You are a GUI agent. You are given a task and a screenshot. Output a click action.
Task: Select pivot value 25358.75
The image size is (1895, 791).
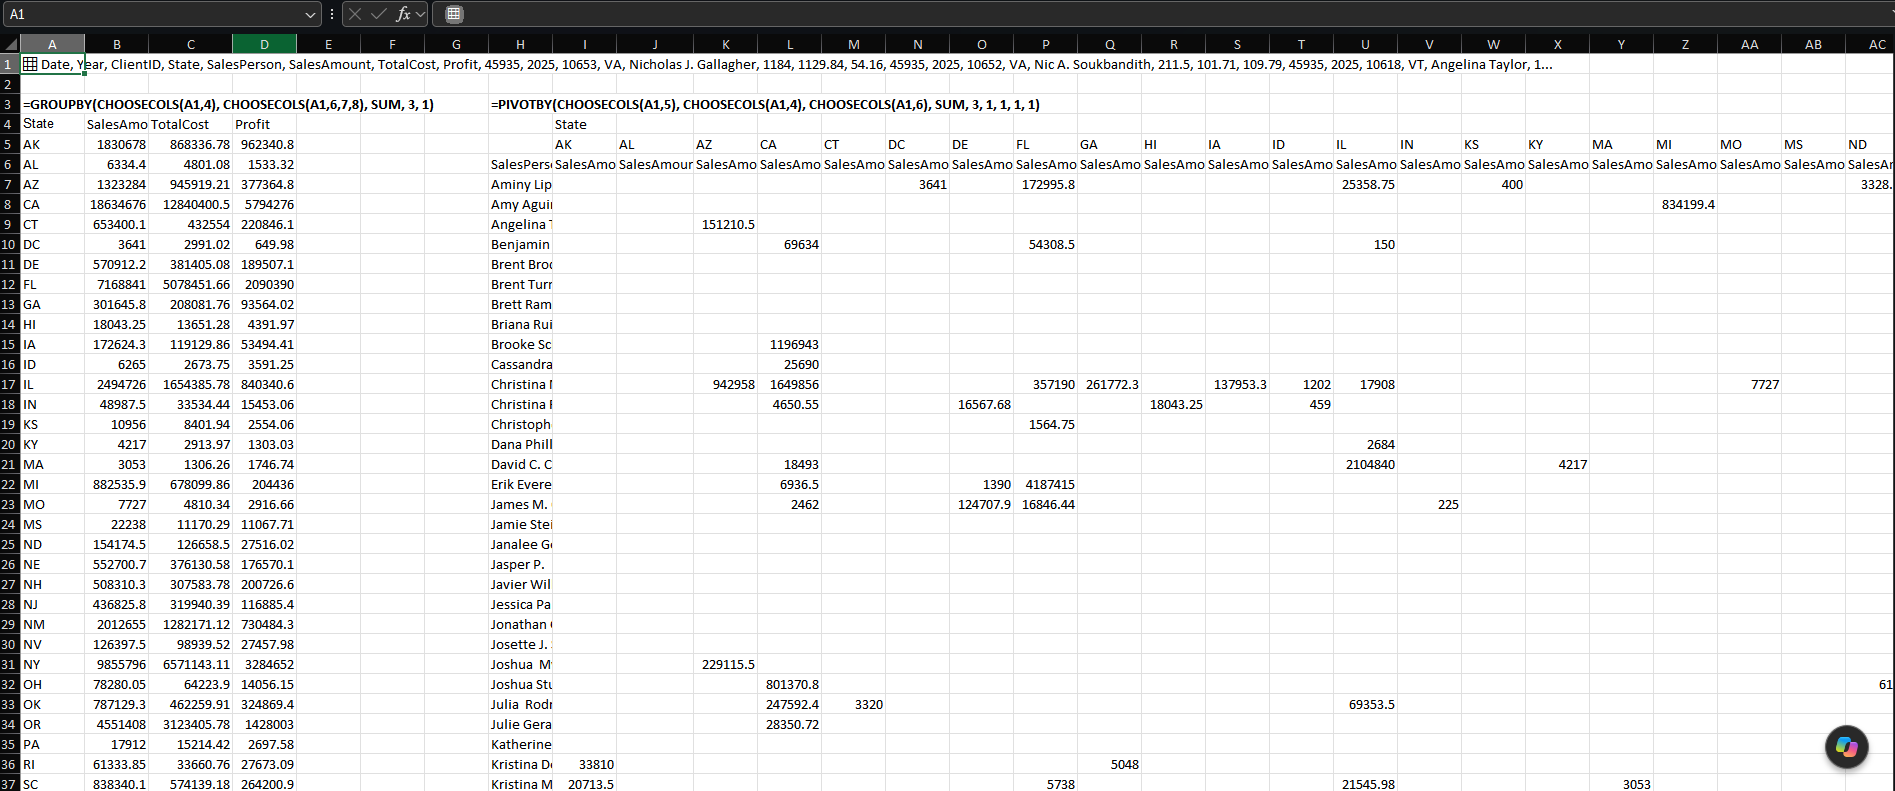point(1365,184)
